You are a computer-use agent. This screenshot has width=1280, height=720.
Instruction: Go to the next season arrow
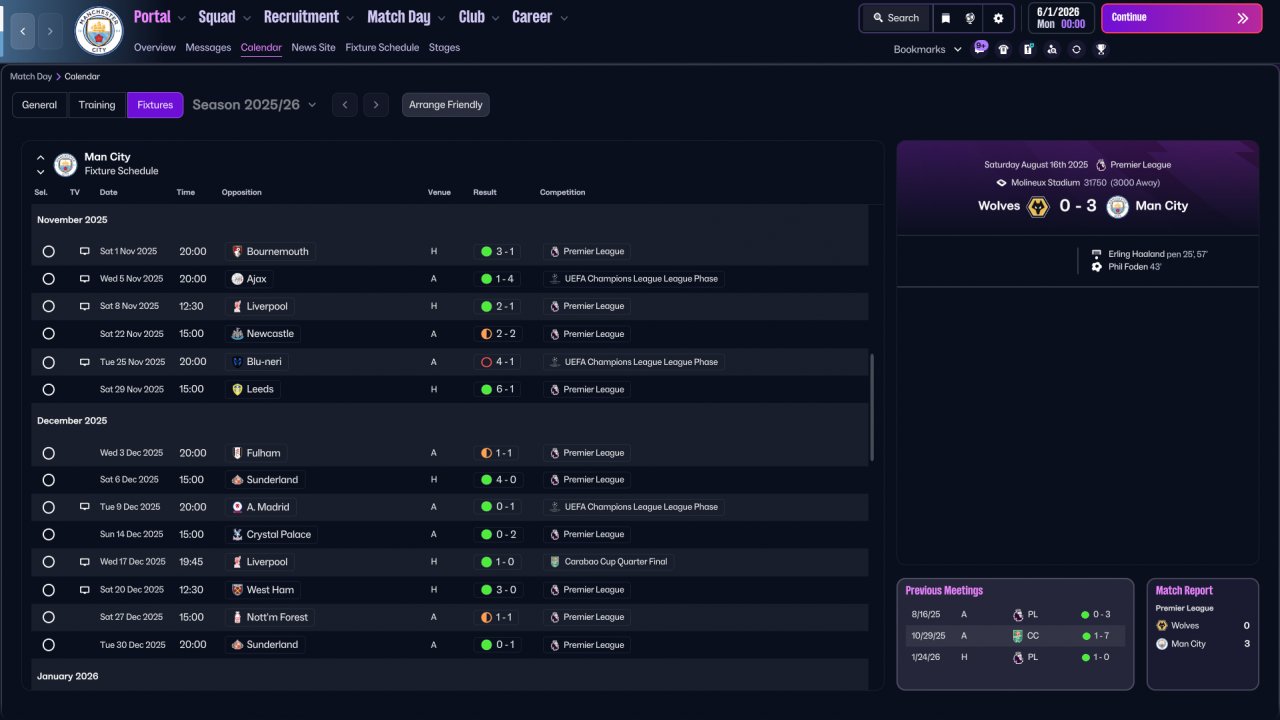[x=376, y=105]
